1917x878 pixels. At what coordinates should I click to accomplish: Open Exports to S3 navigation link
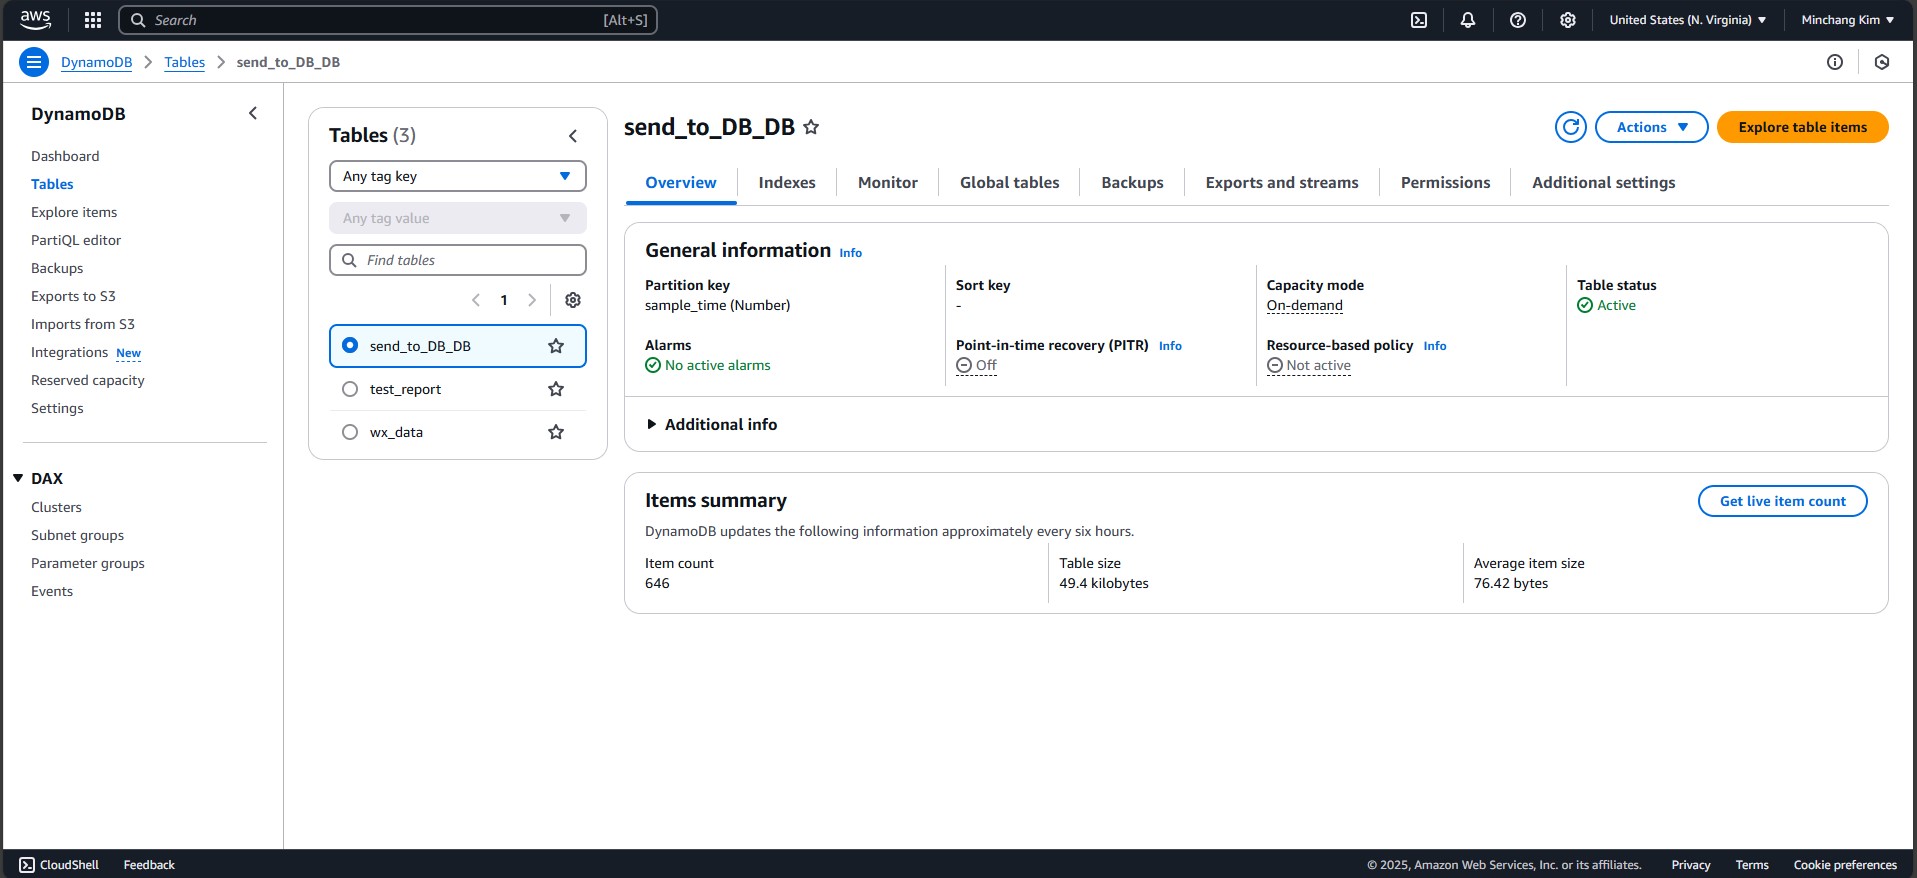pyautogui.click(x=73, y=296)
